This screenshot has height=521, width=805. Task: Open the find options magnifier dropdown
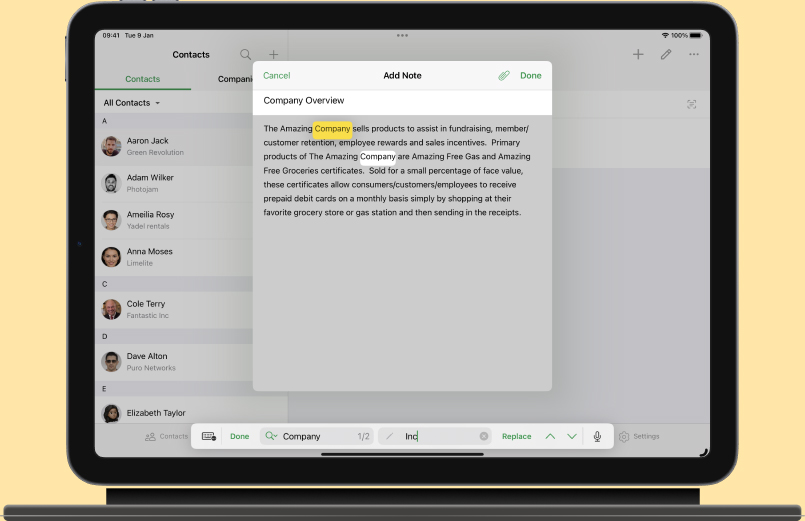click(x=271, y=437)
